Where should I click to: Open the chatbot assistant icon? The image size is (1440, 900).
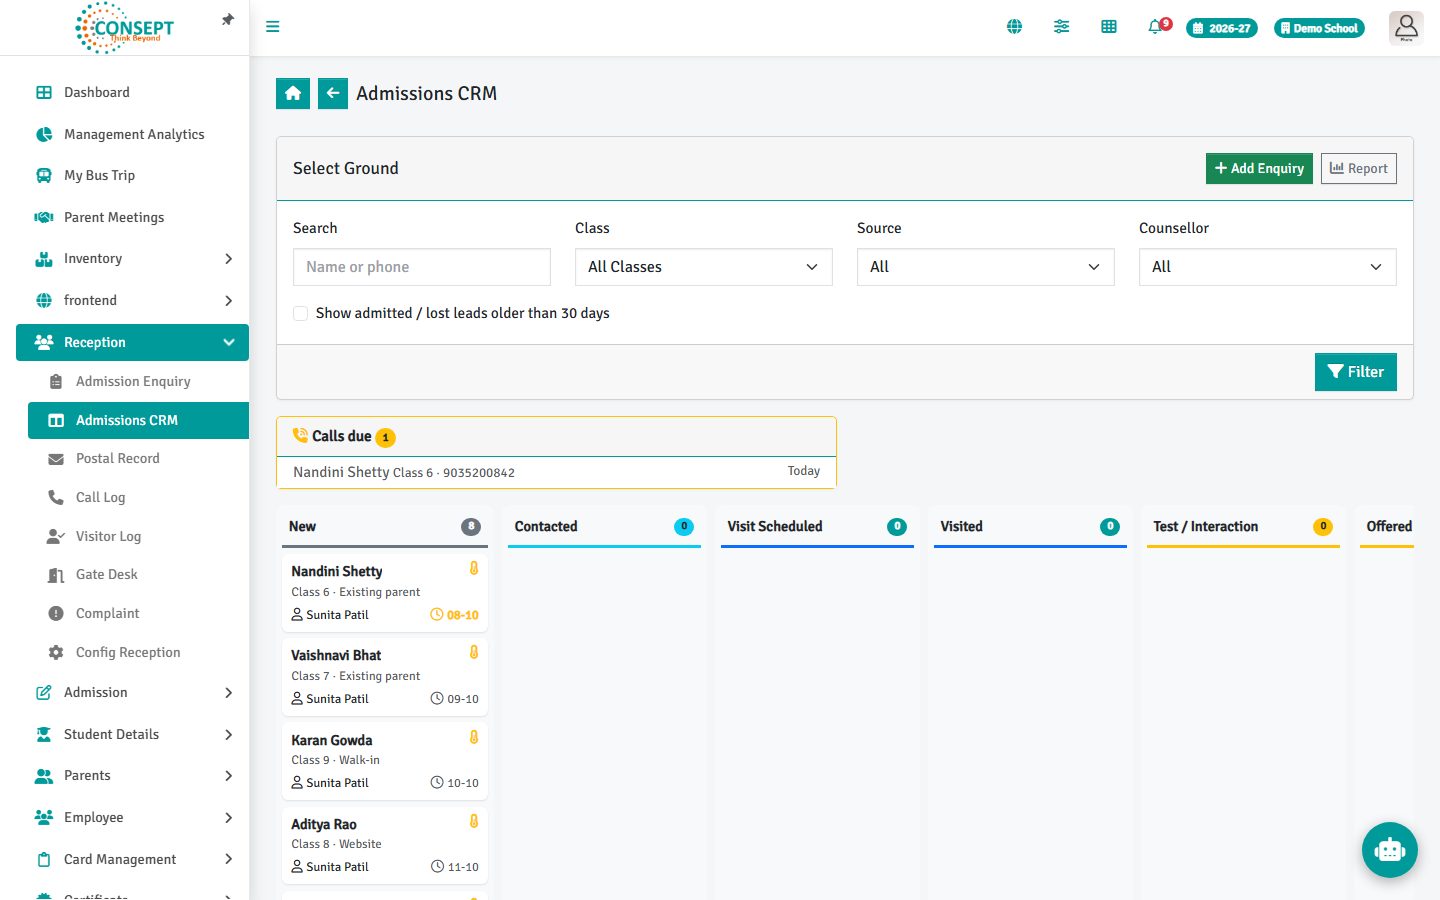(1390, 850)
